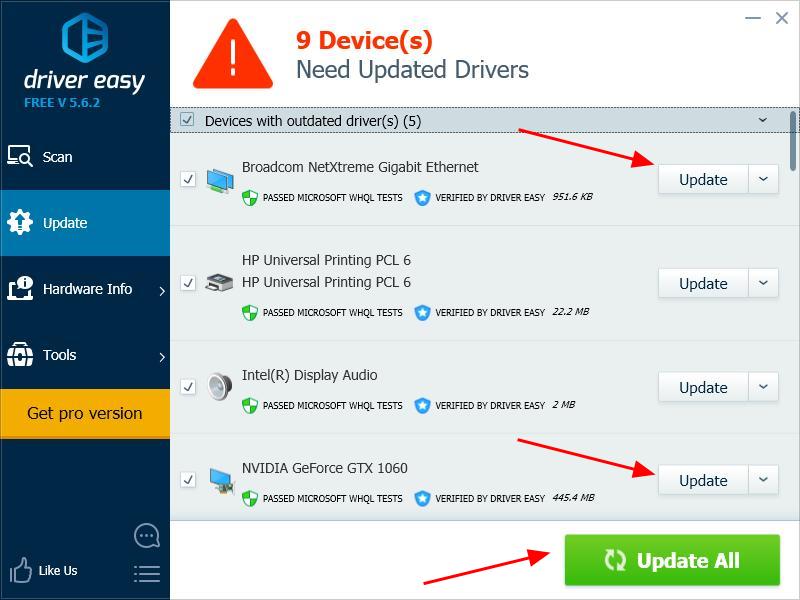Open the hamburger menu icon in sidebar
This screenshot has height=600, width=800.
click(x=147, y=573)
